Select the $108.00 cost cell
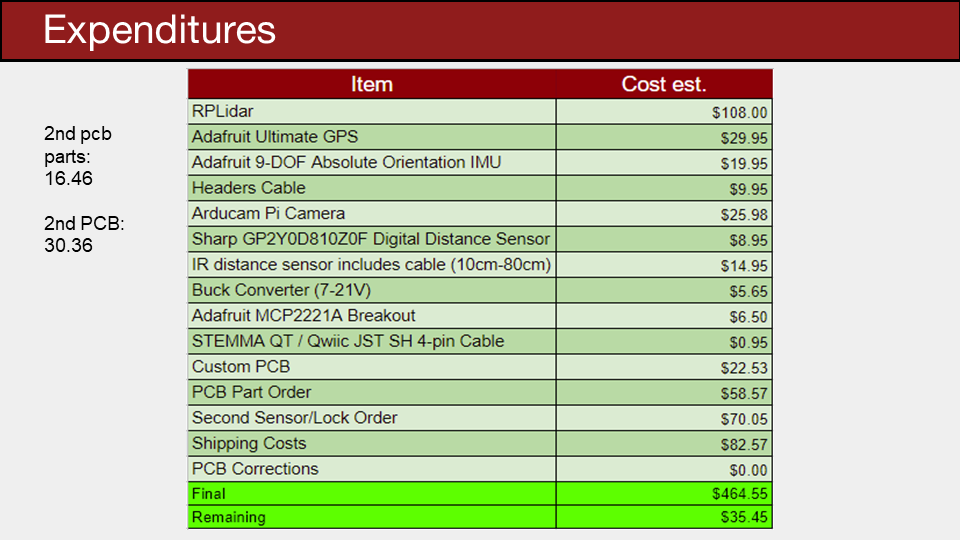The width and height of the screenshot is (960, 540). 664,112
